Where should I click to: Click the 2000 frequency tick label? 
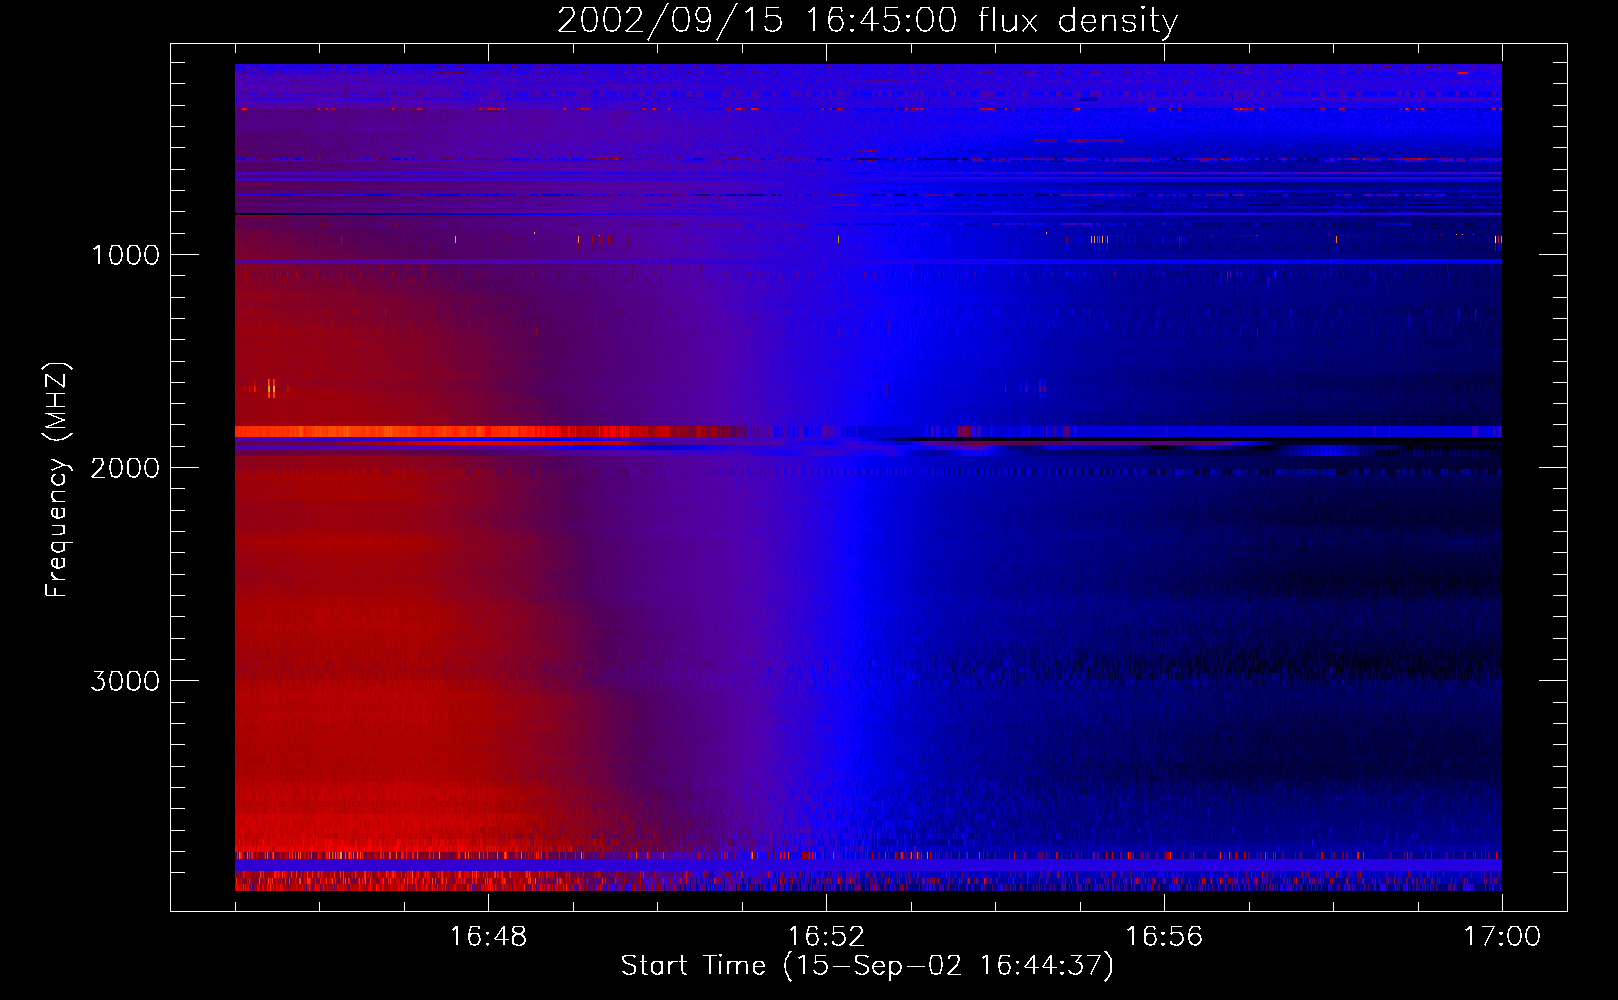coord(125,468)
